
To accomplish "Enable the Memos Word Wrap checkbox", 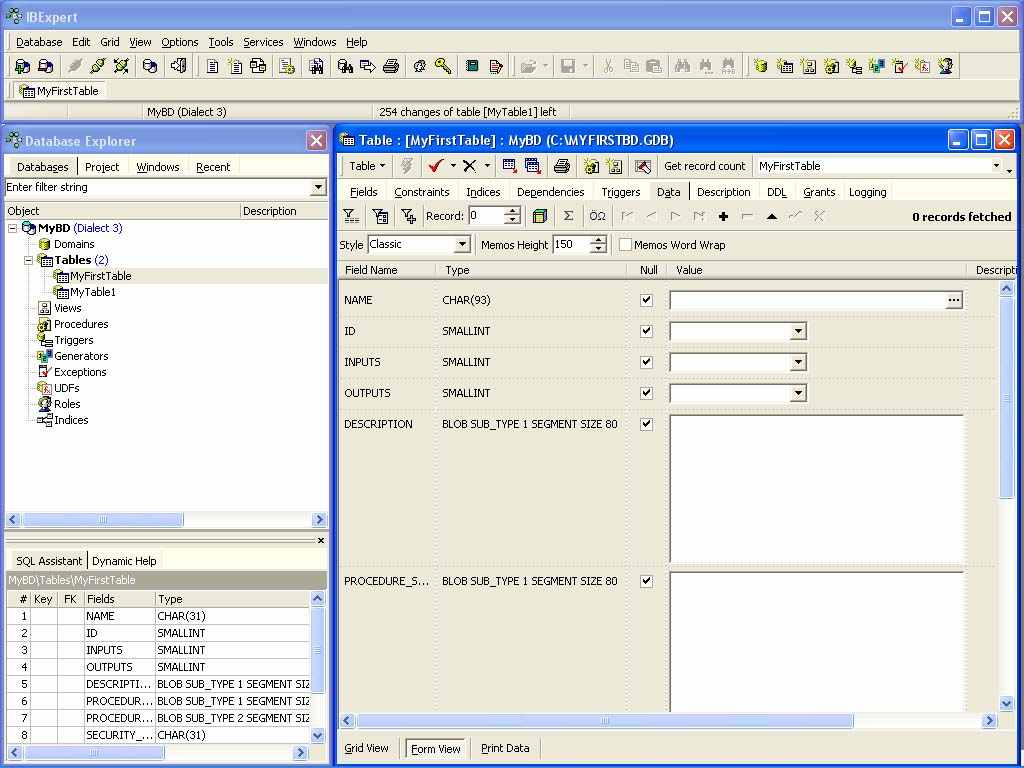I will [x=626, y=245].
